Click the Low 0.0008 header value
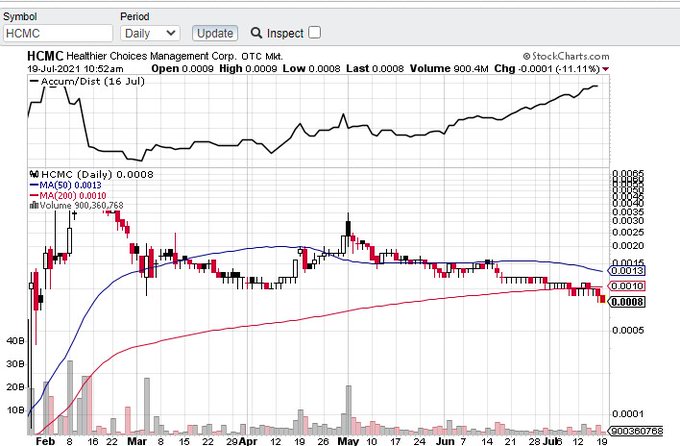Viewport: 680px width, 446px height. click(x=311, y=69)
